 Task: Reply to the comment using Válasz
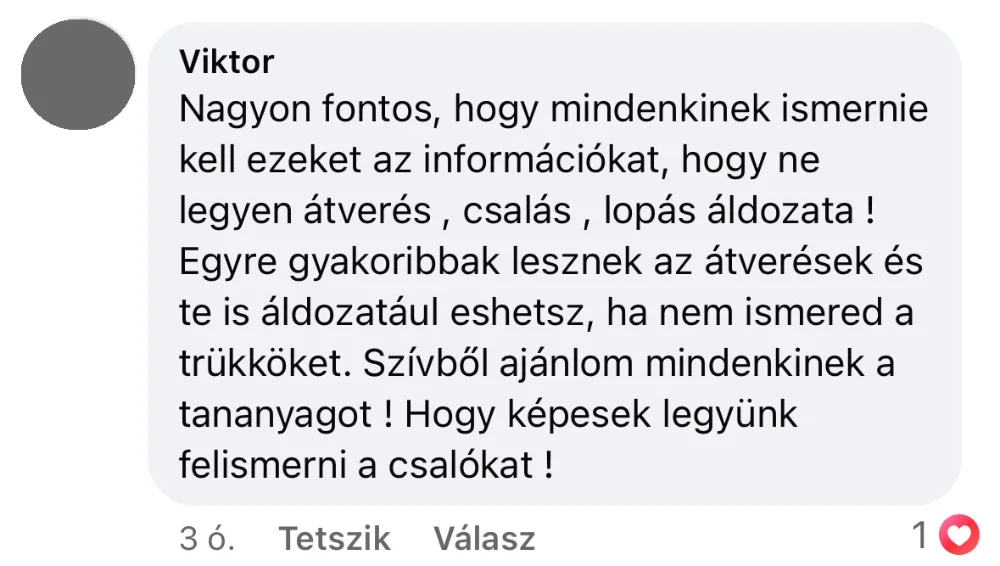pos(484,539)
